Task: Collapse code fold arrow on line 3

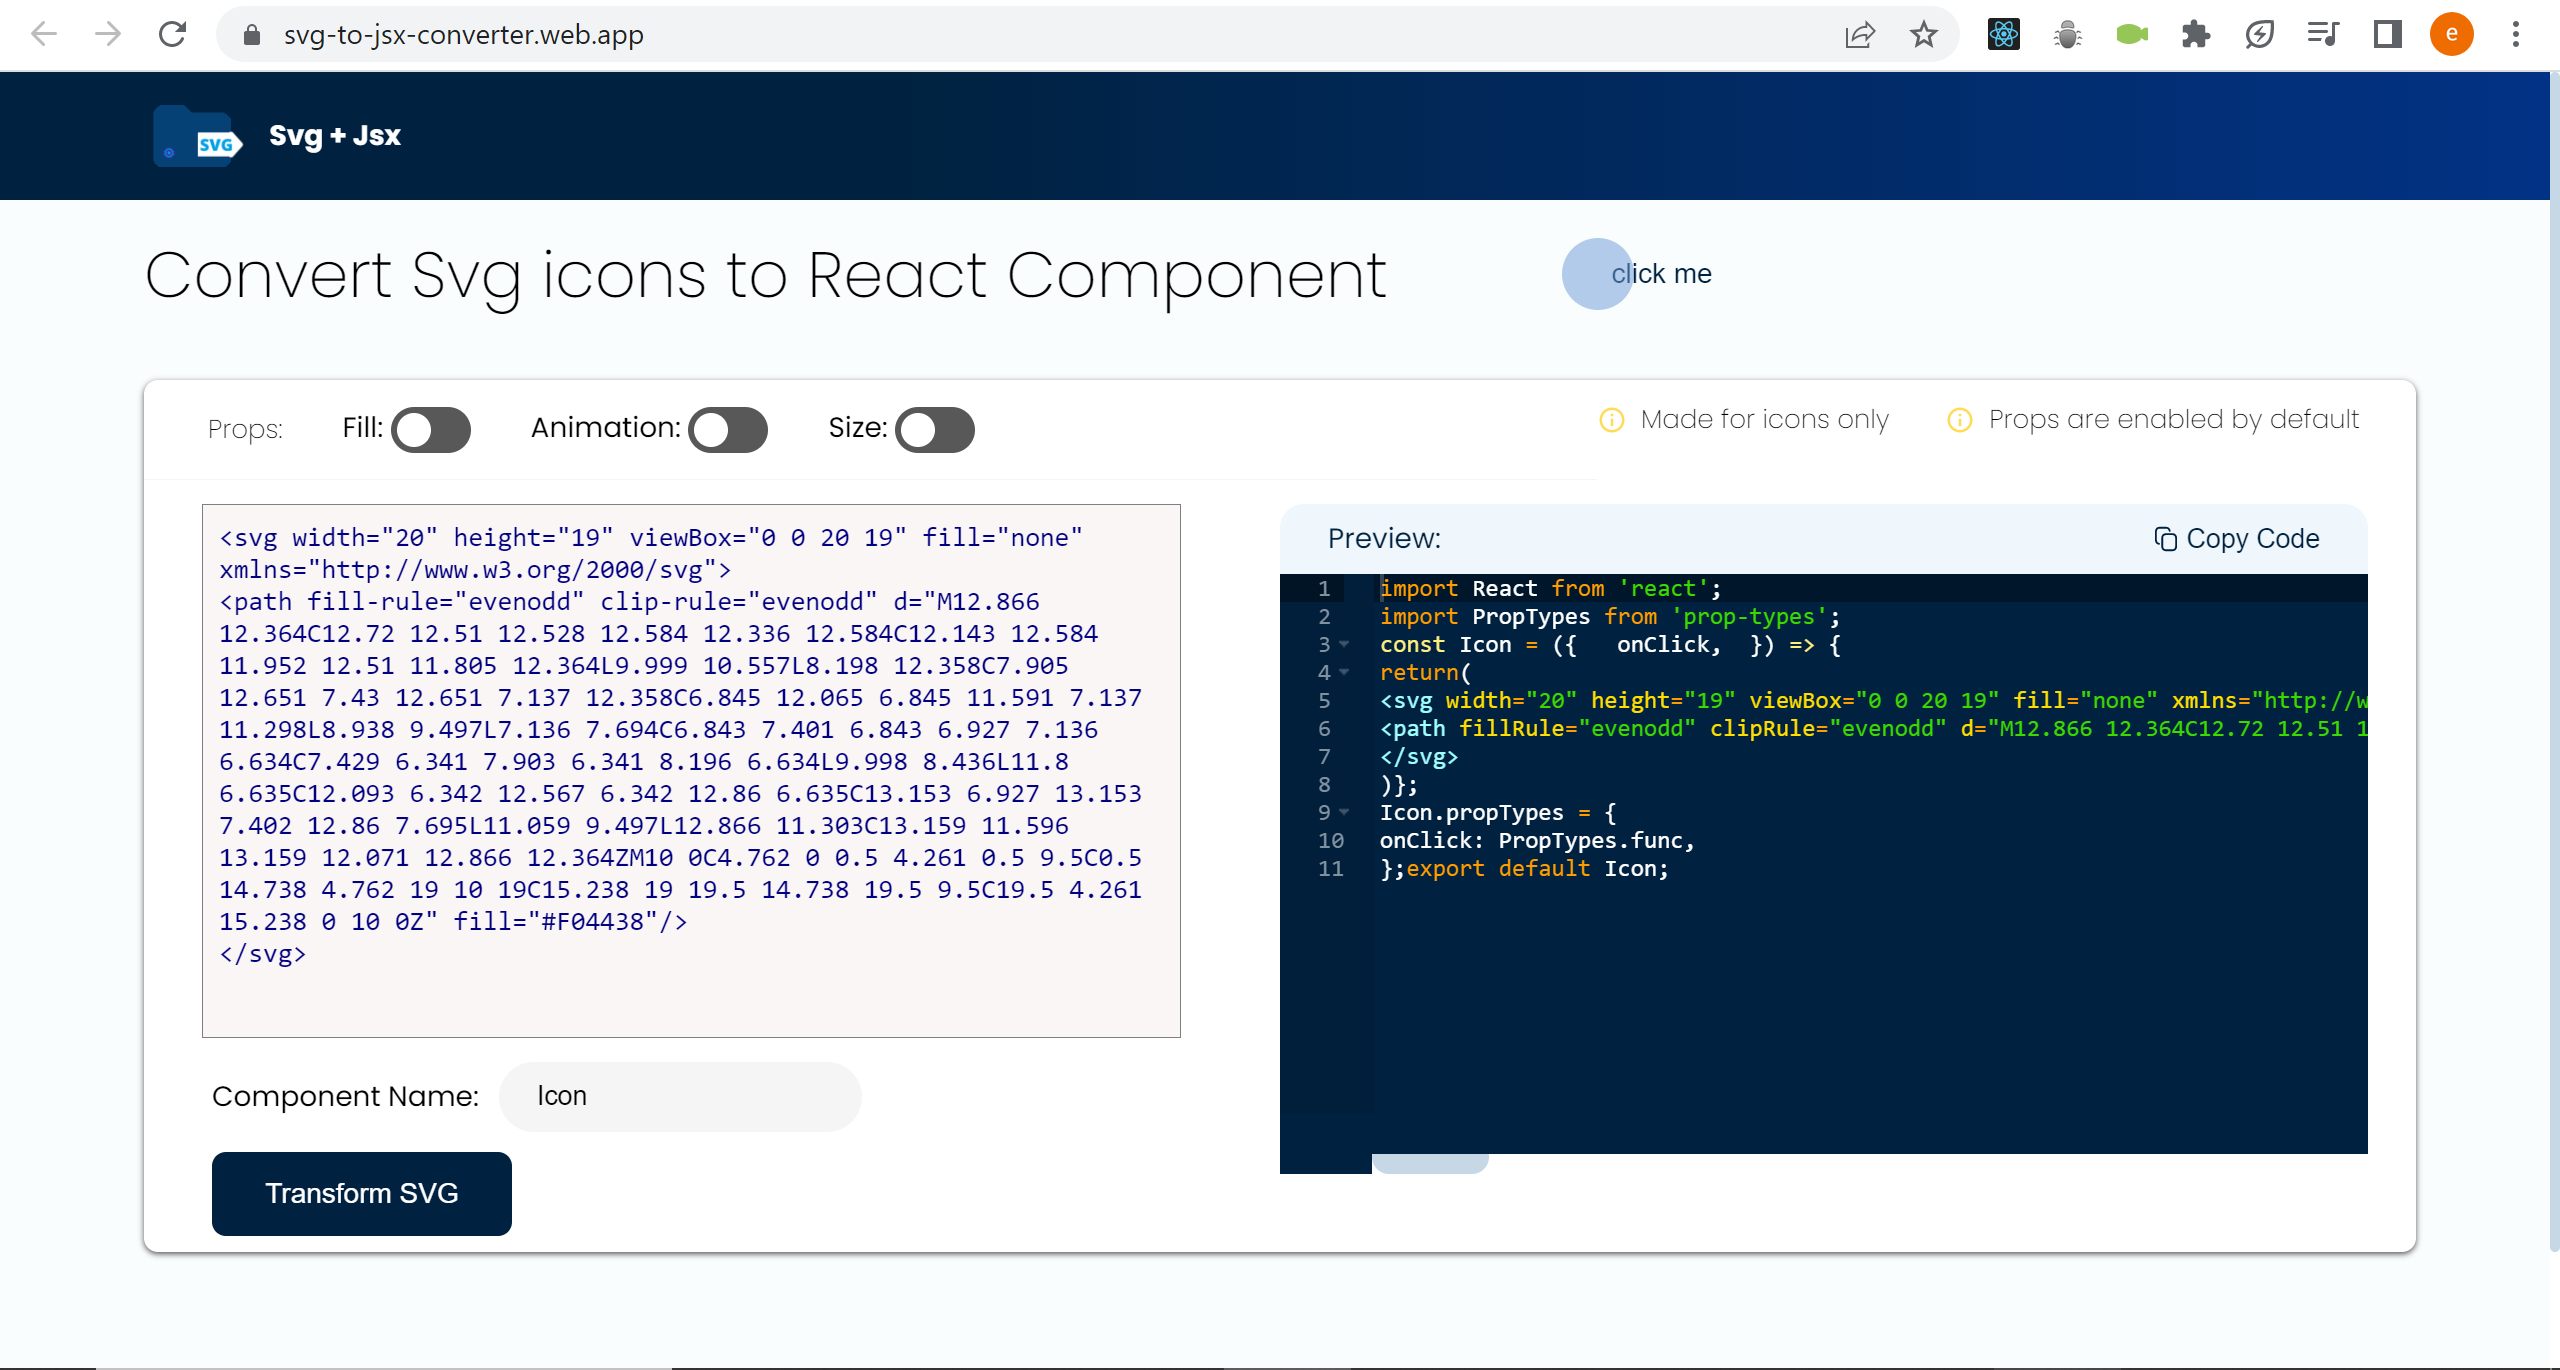Action: coord(1344,644)
